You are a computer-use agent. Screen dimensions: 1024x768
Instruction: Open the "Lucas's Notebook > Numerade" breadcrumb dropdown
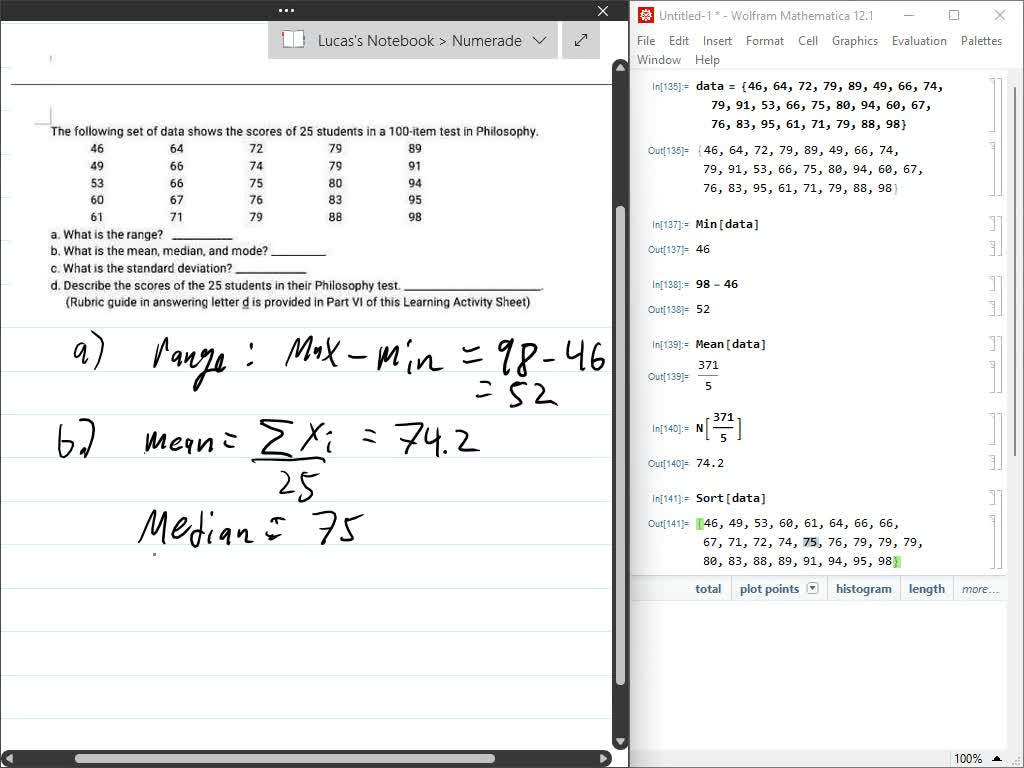pos(540,40)
